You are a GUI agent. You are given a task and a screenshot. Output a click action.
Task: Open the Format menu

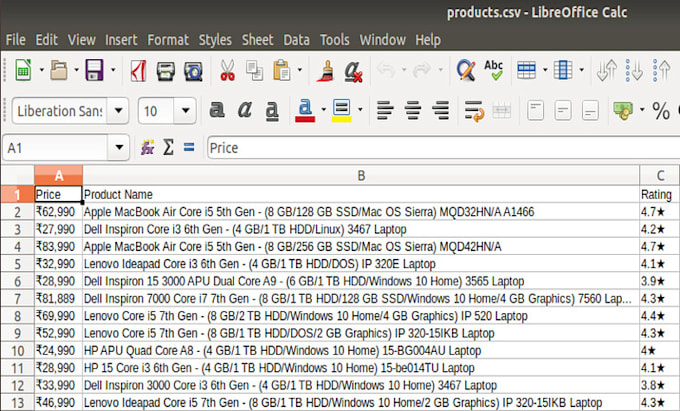click(x=168, y=40)
